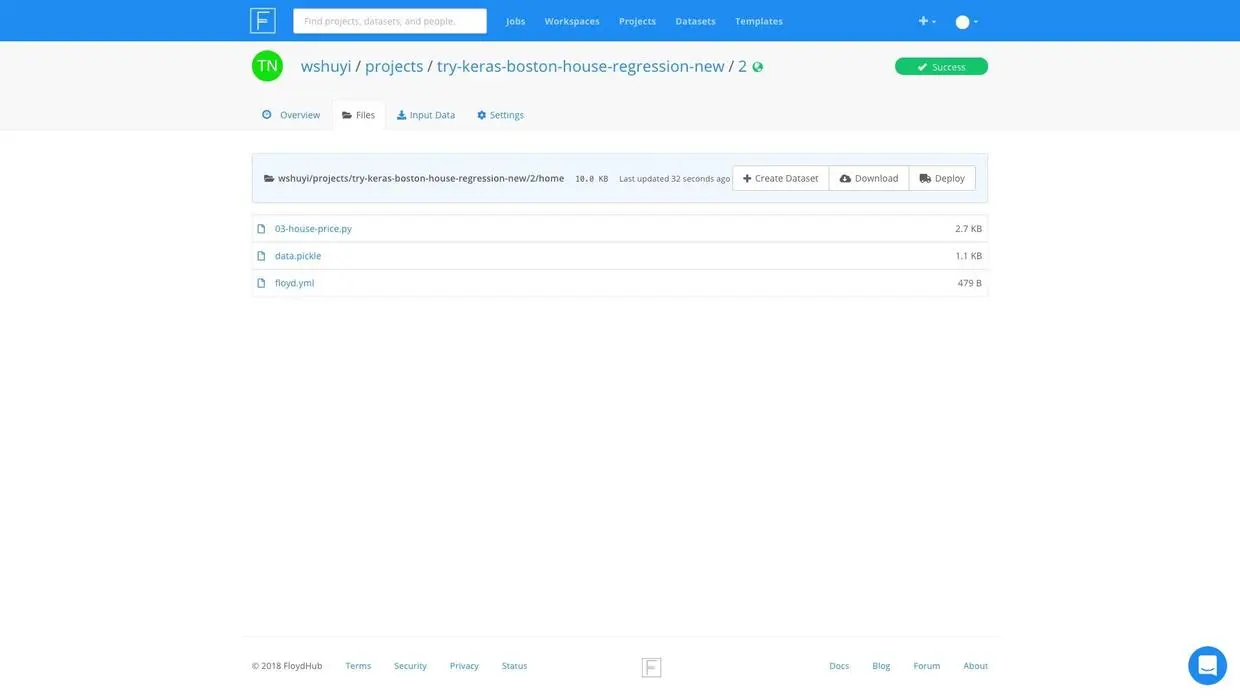The image size is (1240, 698).
Task: Open the Privacy footer link
Action: click(x=464, y=666)
